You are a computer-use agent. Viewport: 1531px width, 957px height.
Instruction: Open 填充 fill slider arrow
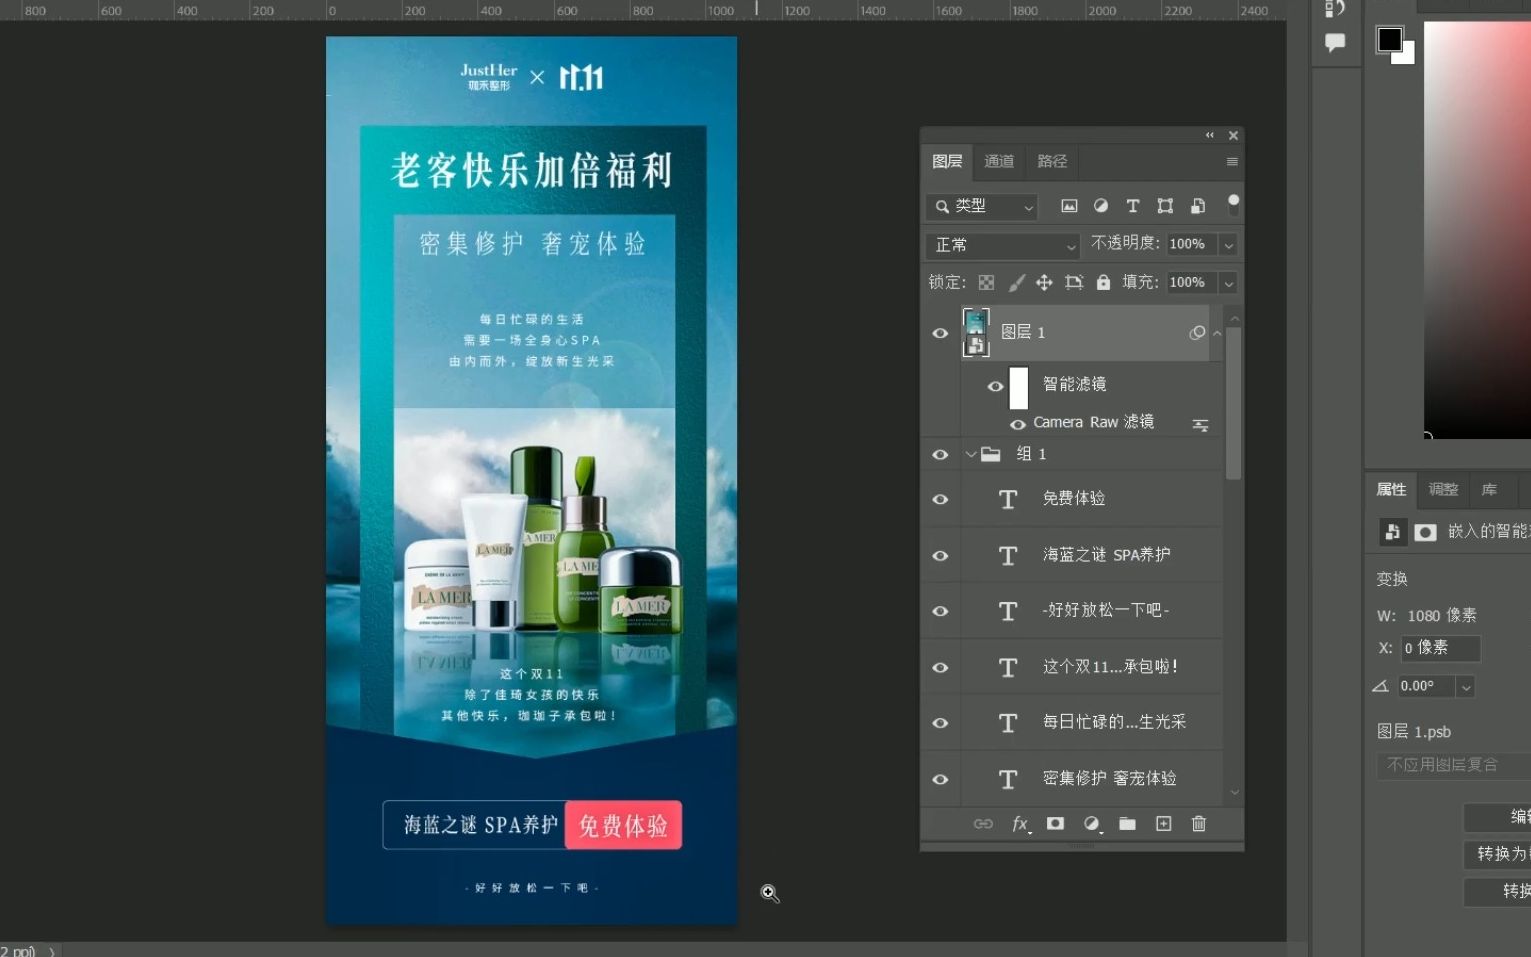click(x=1229, y=283)
